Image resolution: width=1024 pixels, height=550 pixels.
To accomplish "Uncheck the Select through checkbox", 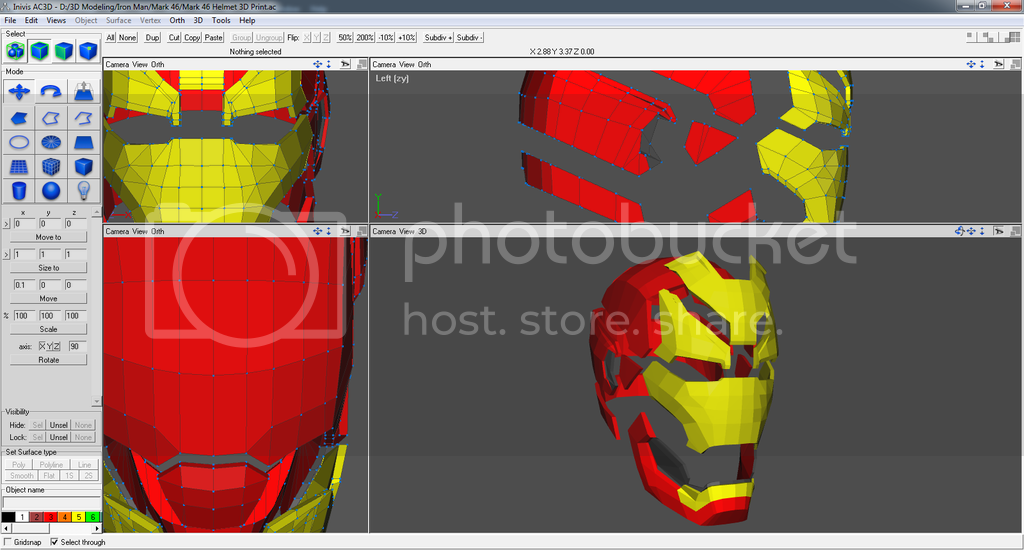I will click(54, 542).
